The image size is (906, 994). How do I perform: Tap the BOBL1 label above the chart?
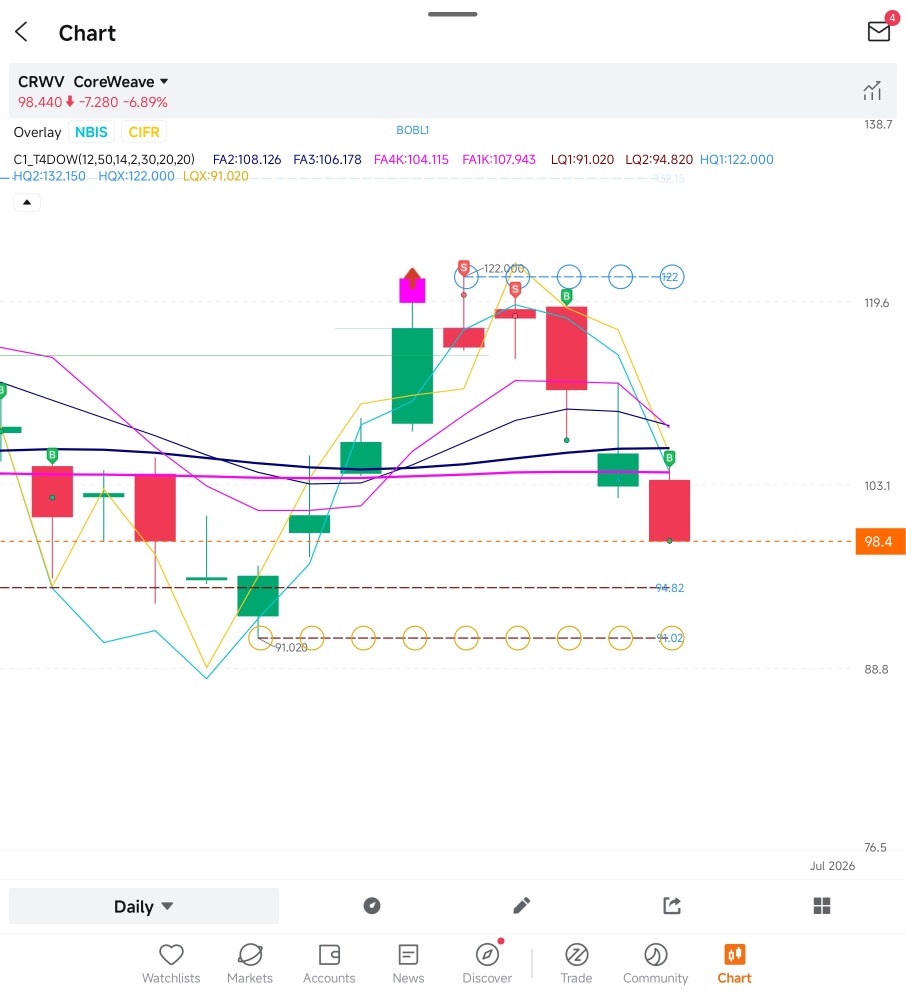[x=413, y=130]
